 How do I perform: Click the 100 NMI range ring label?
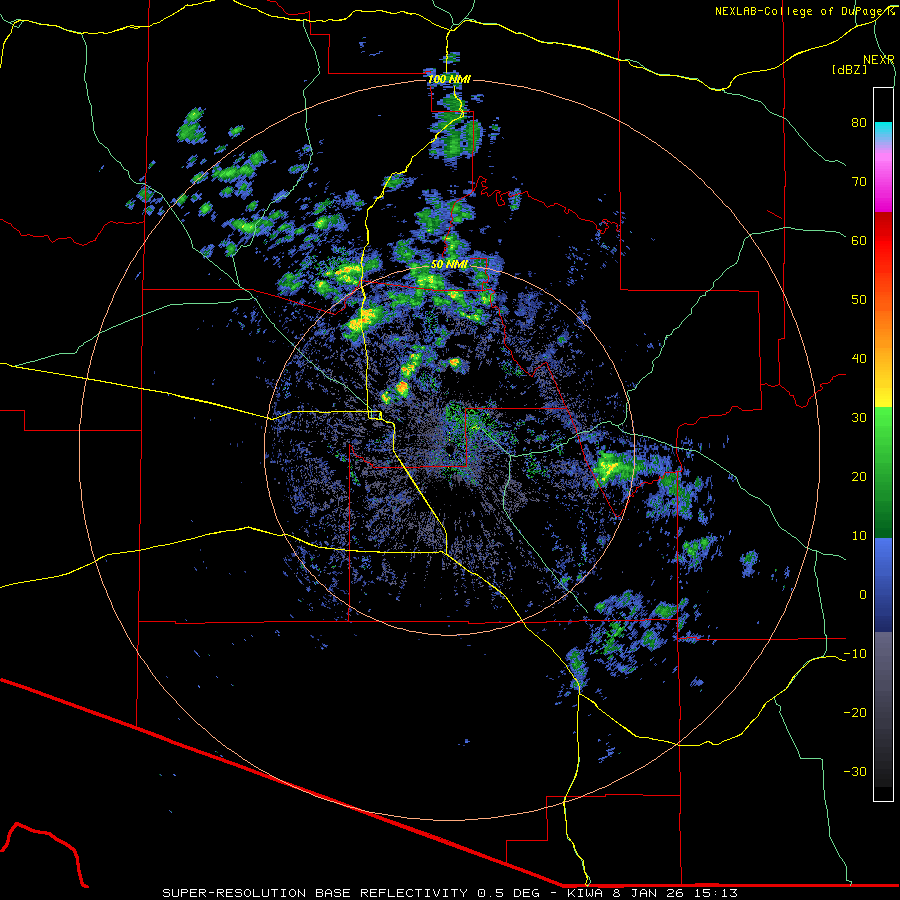click(449, 79)
